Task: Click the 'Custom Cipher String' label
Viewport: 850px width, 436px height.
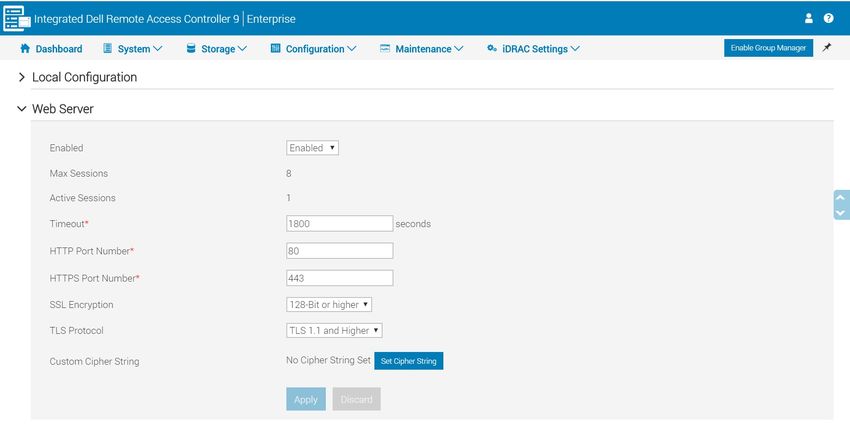Action: 94,361
